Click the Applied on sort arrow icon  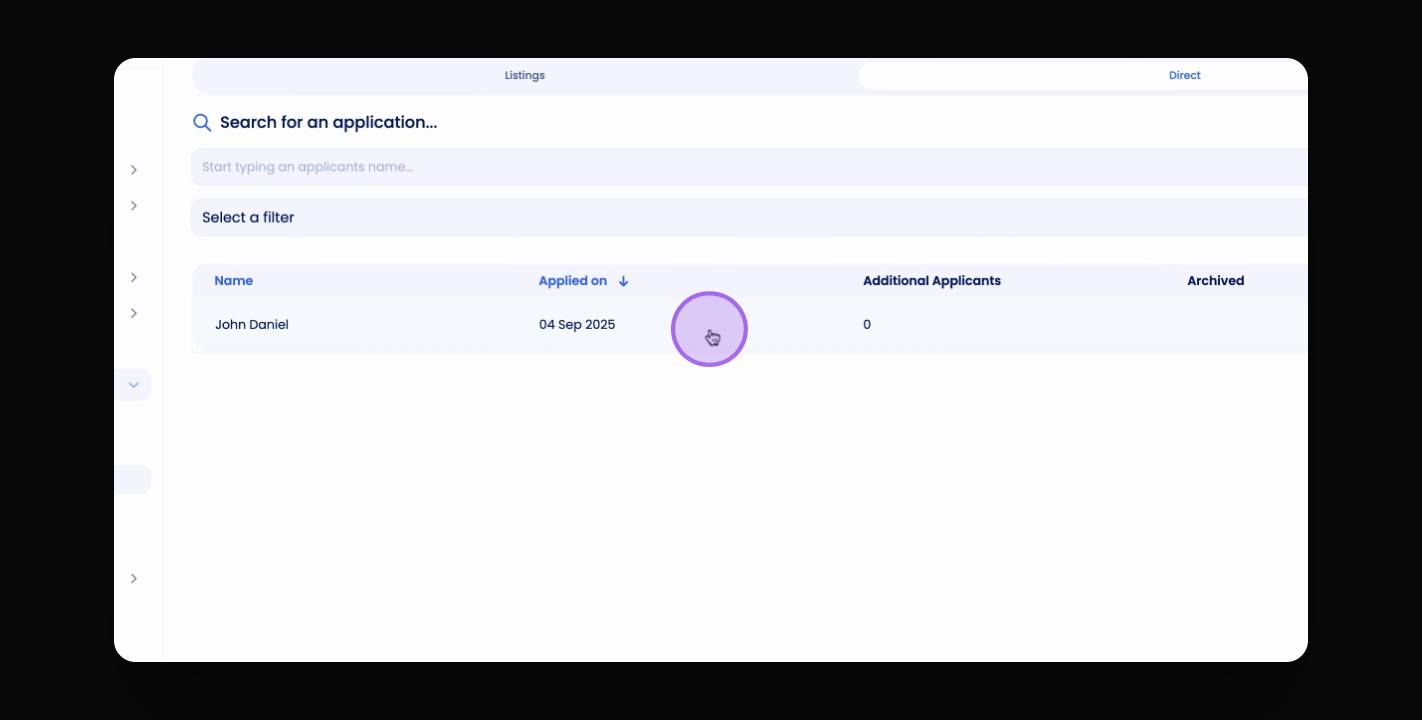[623, 281]
